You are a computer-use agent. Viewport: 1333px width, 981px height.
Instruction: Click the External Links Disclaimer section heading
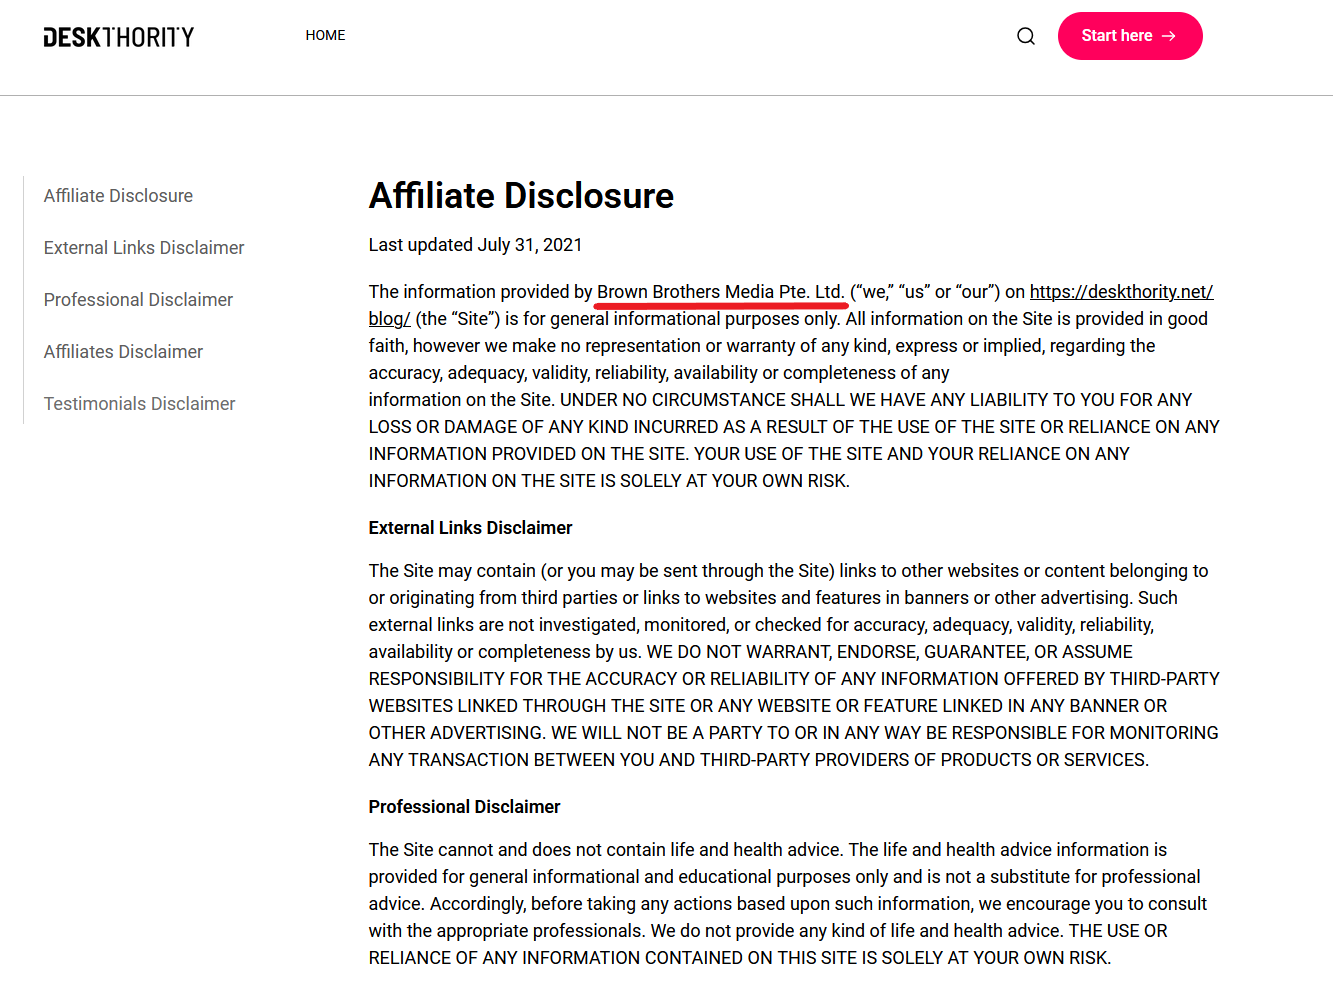point(470,527)
